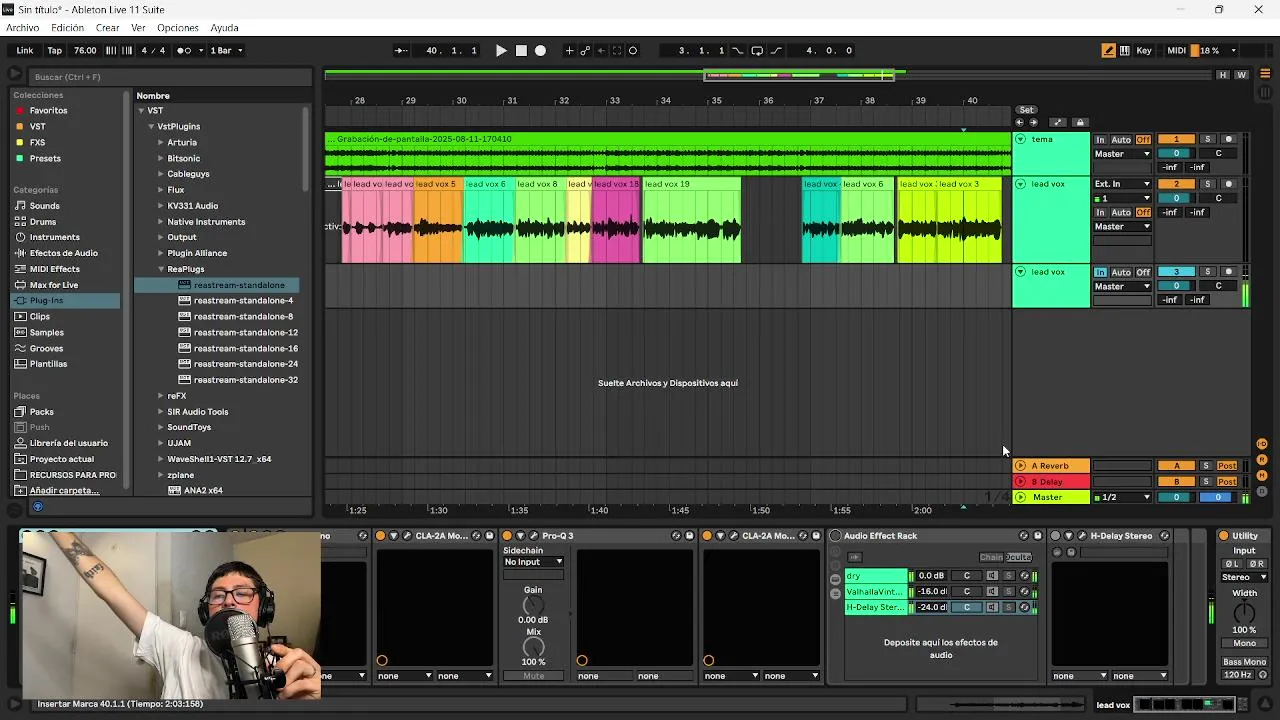Viewport: 1280px width, 720px height.
Task: Arm the tema track for recording
Action: 1229,140
